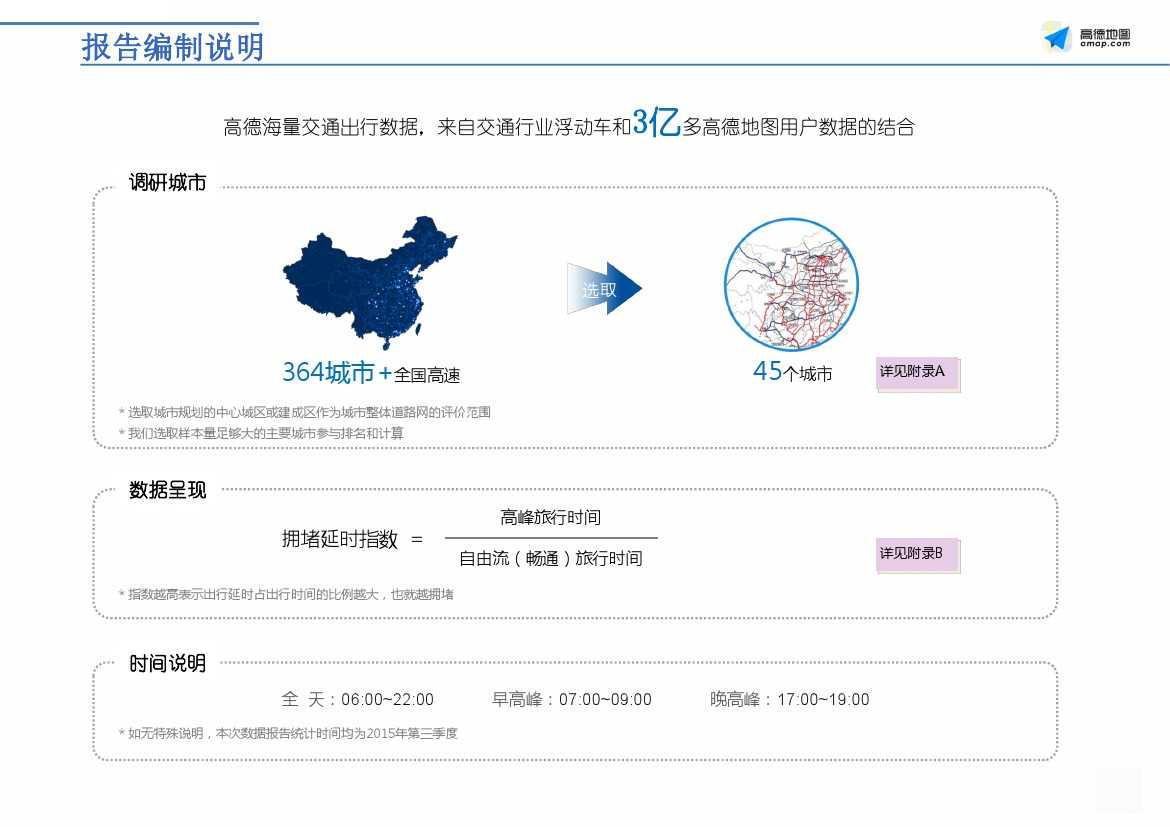Image resolution: width=1170 pixels, height=827 pixels.
Task: Click the 晚高峰 17:00~19:00 time range
Action: click(x=789, y=700)
